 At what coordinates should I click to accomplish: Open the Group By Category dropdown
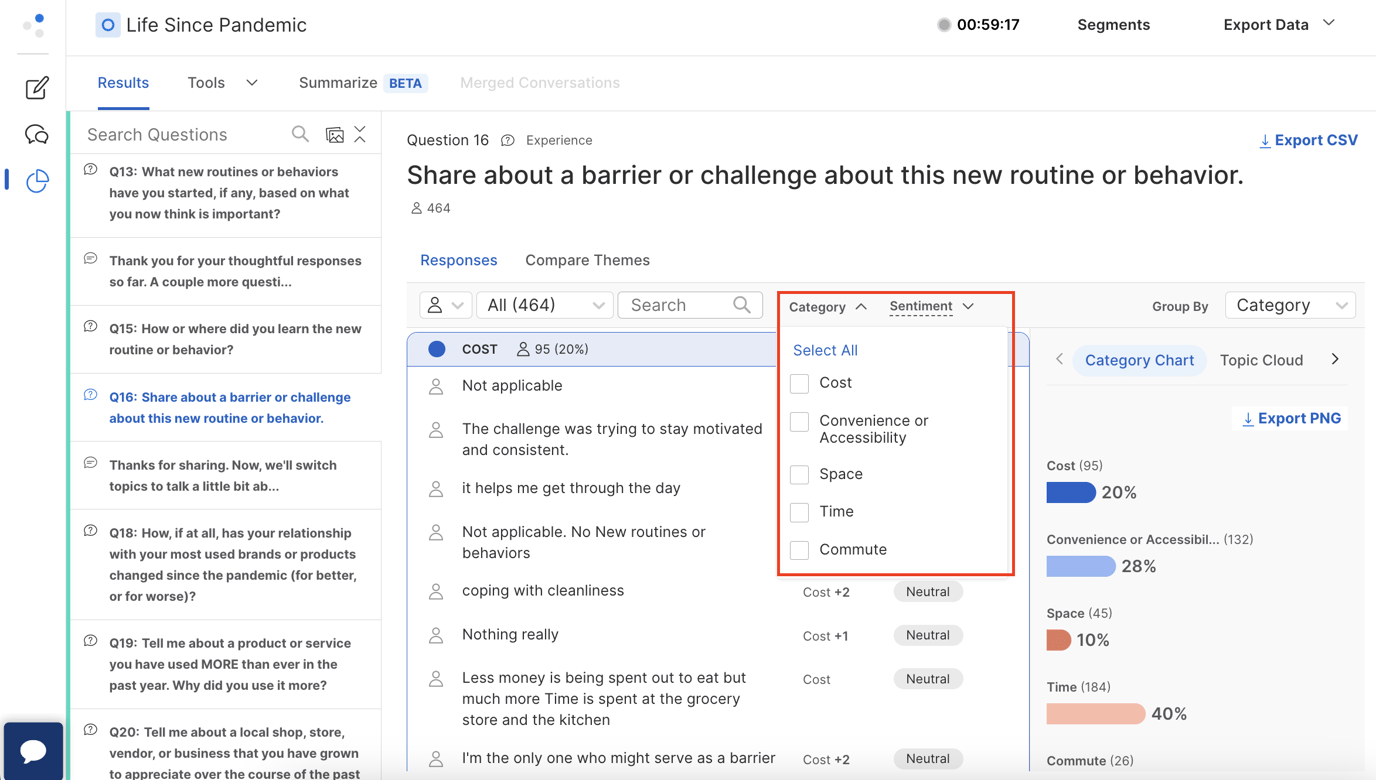click(1290, 305)
